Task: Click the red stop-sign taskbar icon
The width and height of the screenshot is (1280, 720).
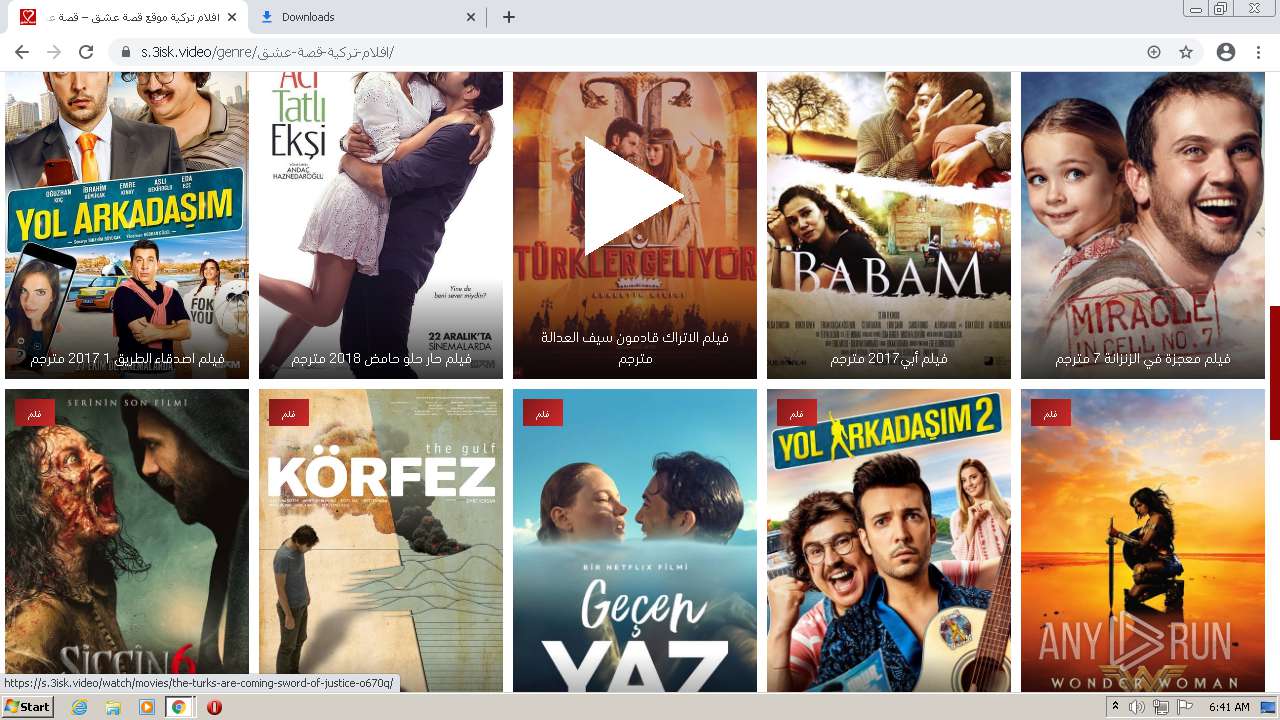Action: pyautogui.click(x=214, y=707)
